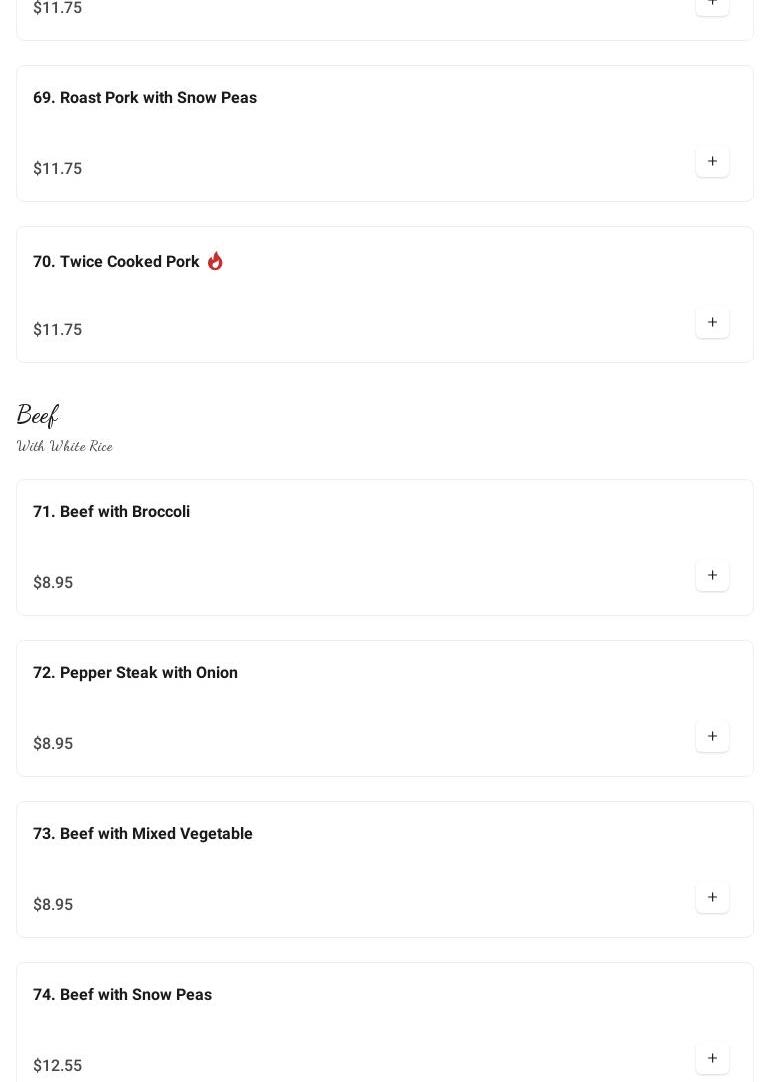The height and width of the screenshot is (1082, 770).
Task: Click the $11.75 price under Twice Cooked Pork
Action: tap(57, 330)
